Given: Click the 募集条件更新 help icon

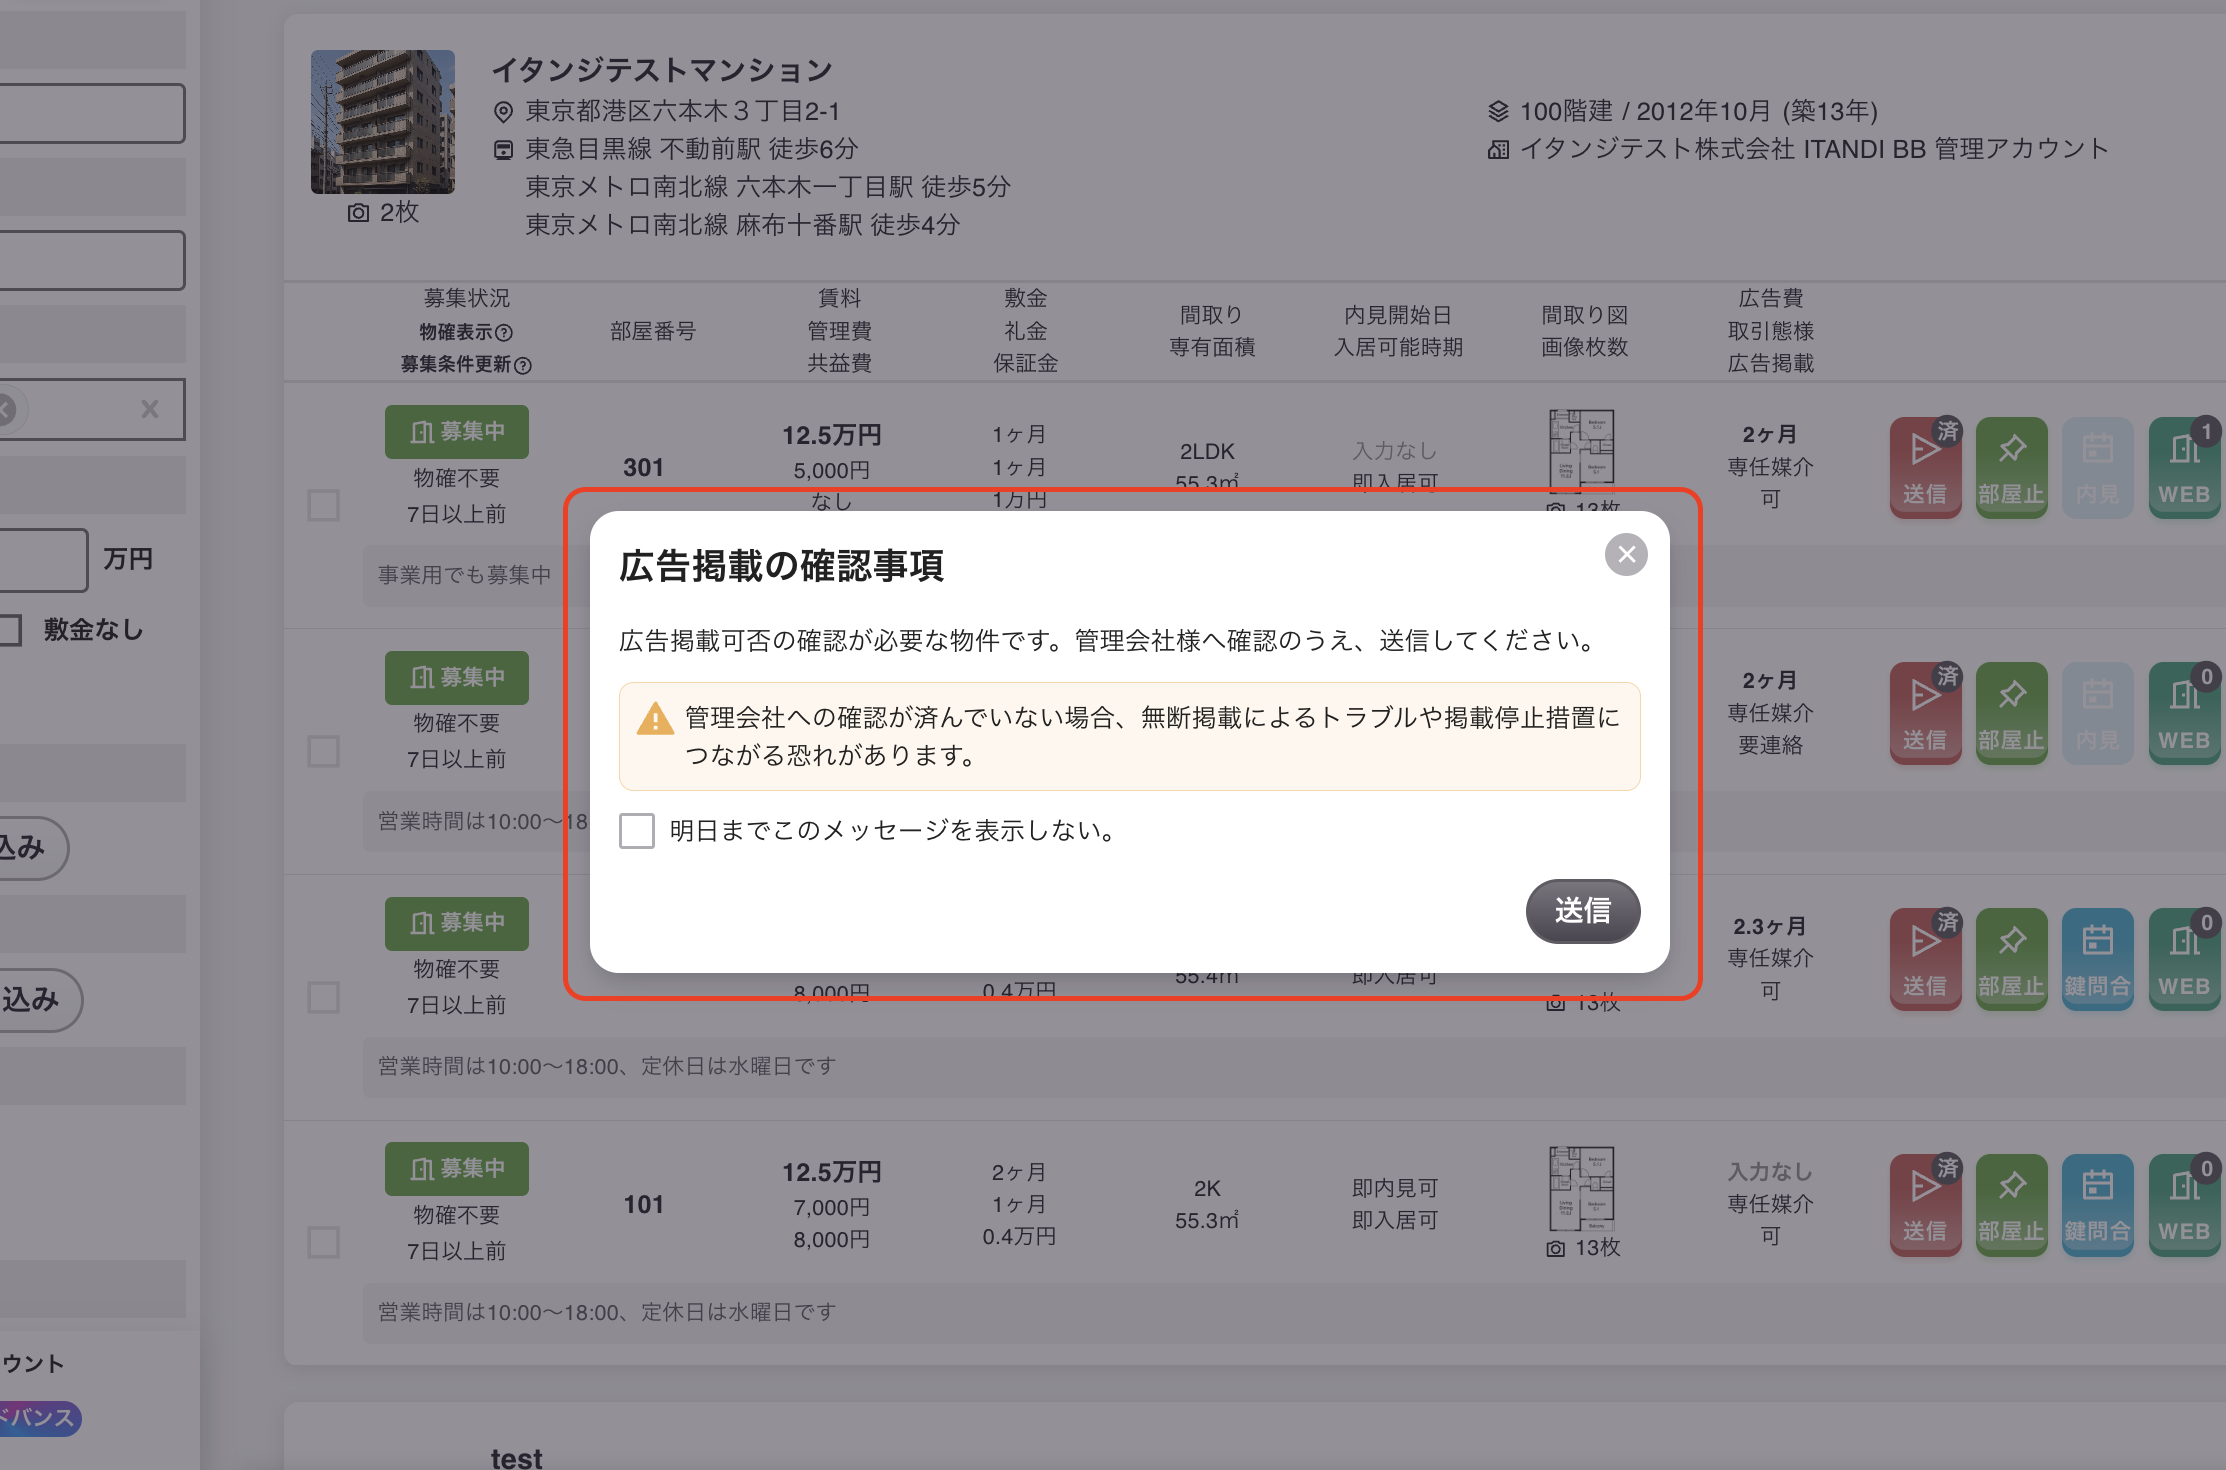Looking at the screenshot, I should [x=522, y=365].
